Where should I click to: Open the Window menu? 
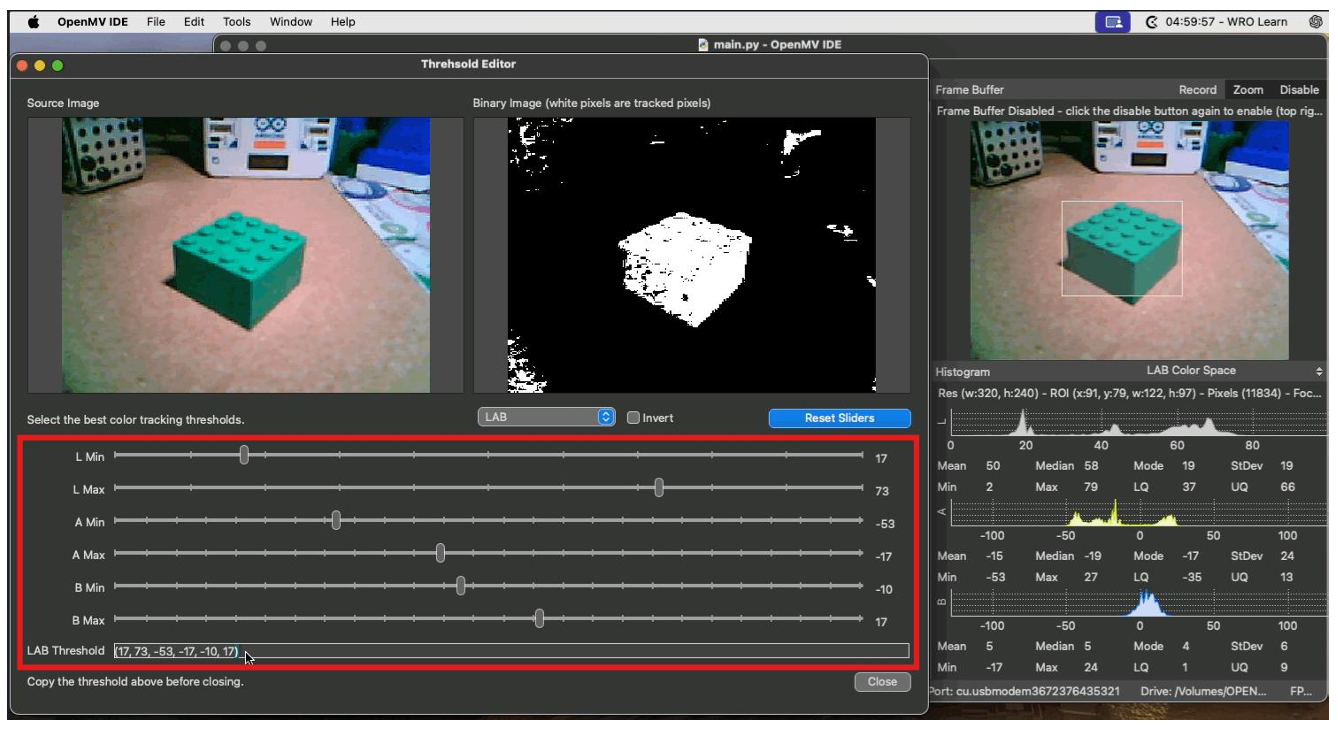coord(291,22)
